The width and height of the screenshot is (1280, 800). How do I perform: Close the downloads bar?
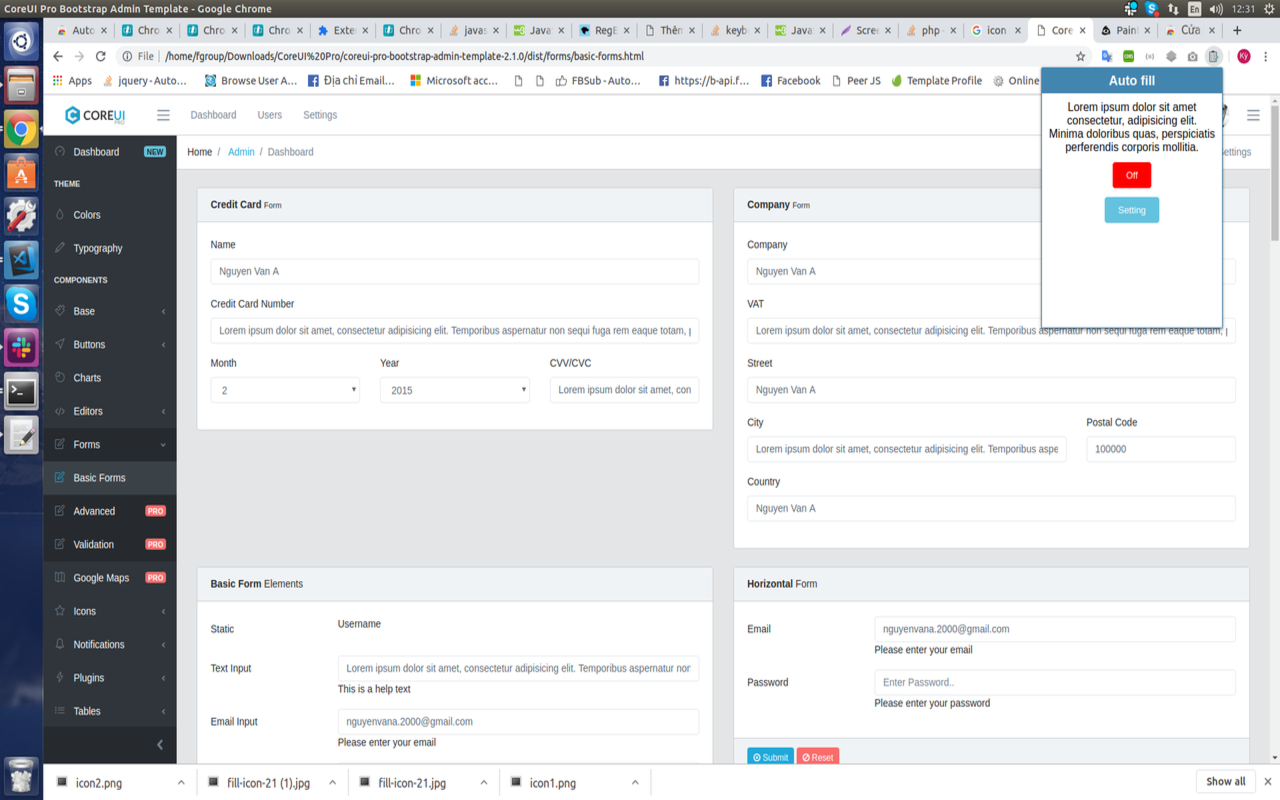click(1268, 781)
